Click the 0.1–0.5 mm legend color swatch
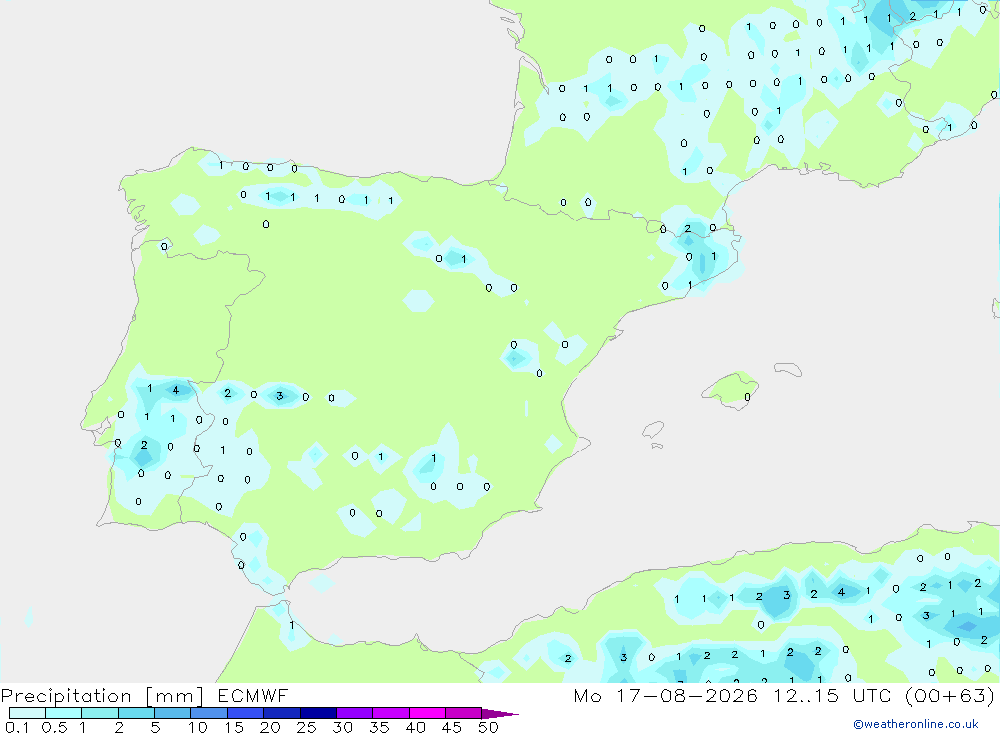 tap(27, 713)
